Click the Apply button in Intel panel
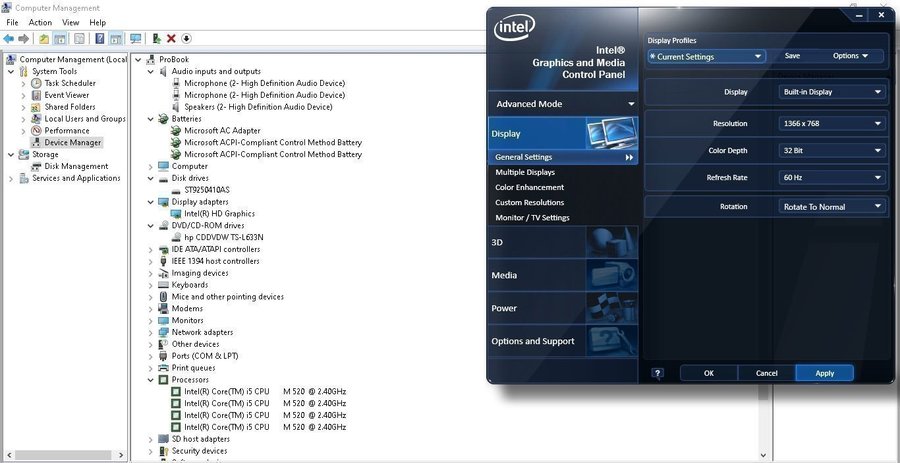900x463 pixels. click(x=825, y=373)
